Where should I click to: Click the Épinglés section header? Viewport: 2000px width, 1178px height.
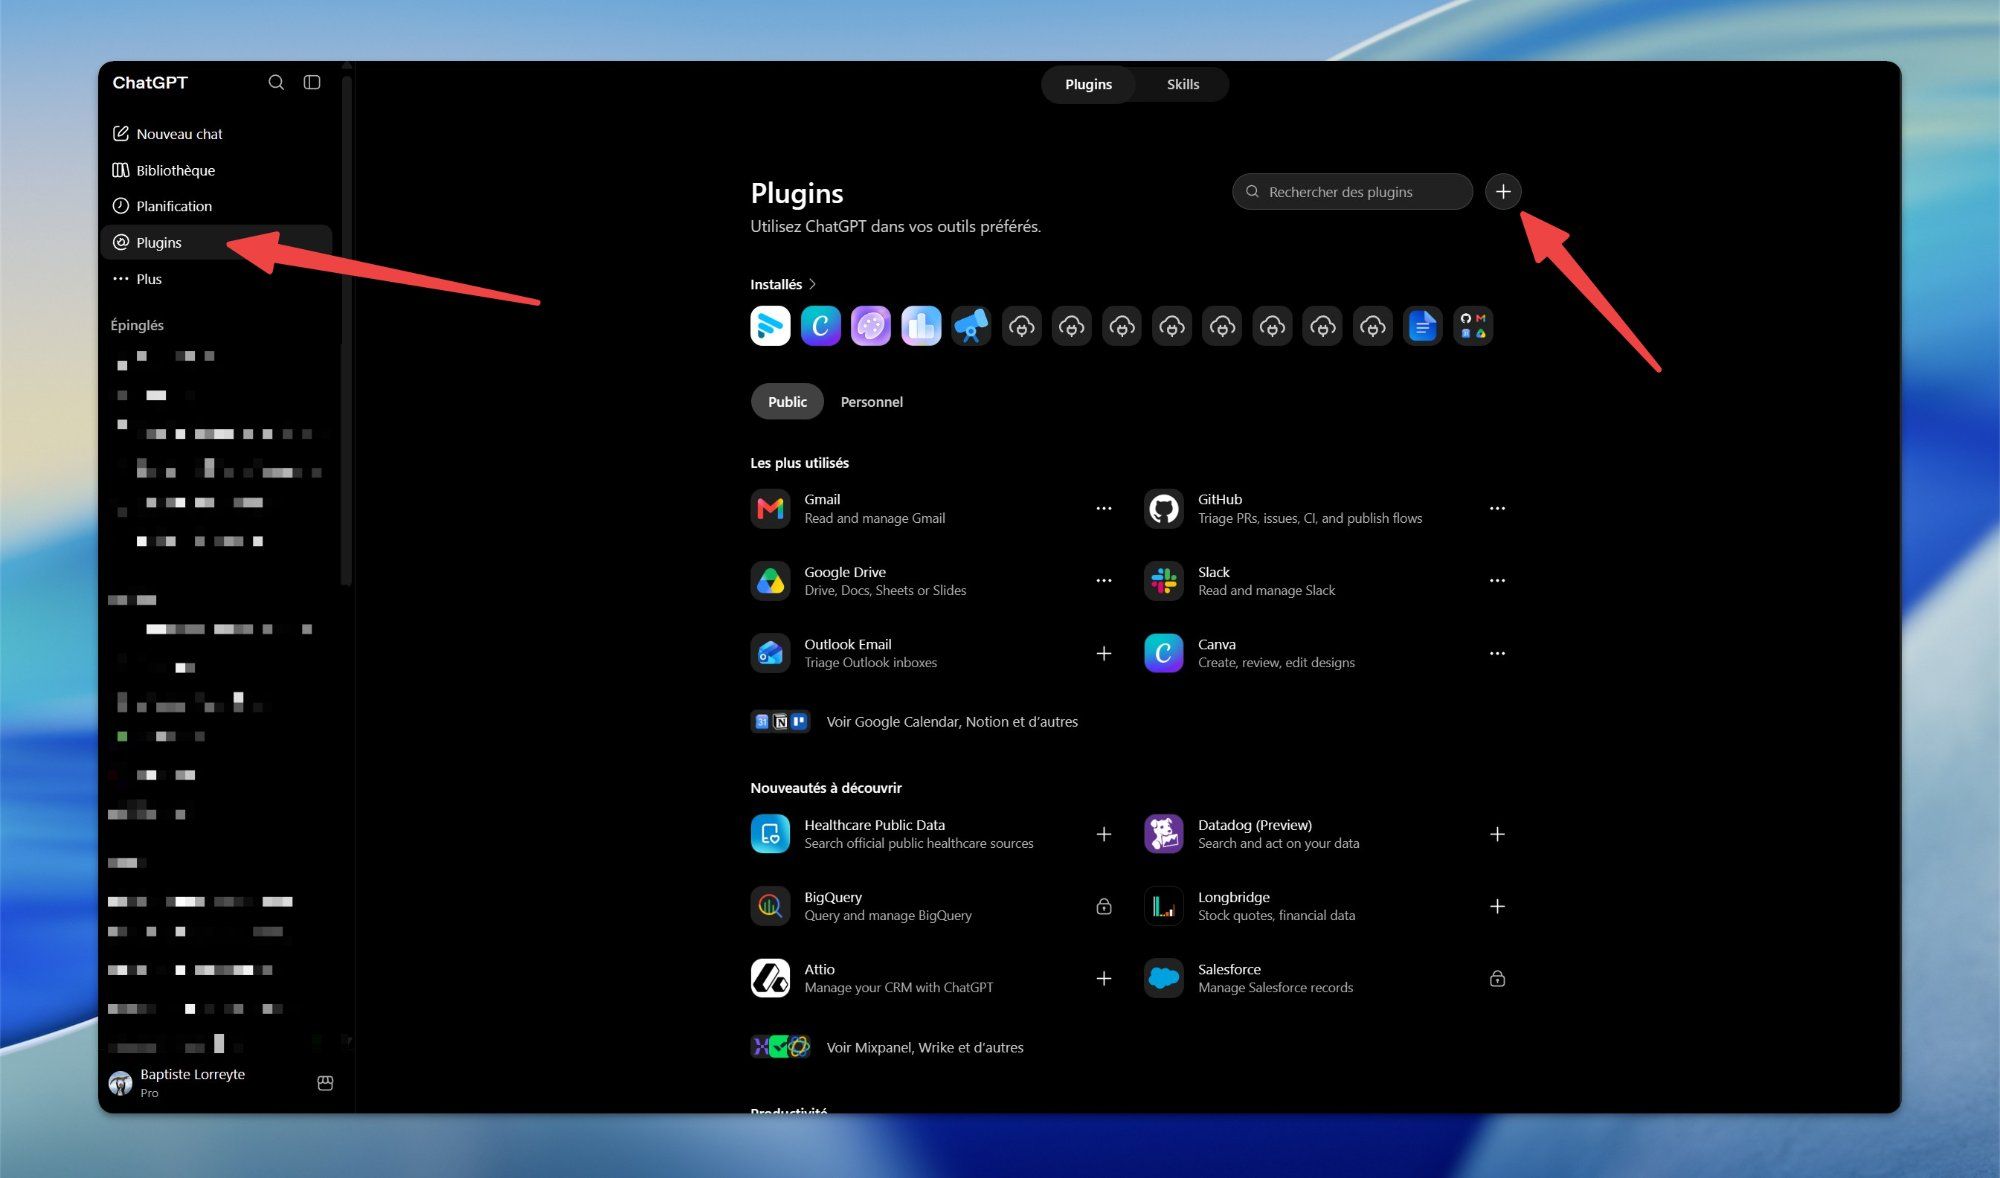coord(137,325)
